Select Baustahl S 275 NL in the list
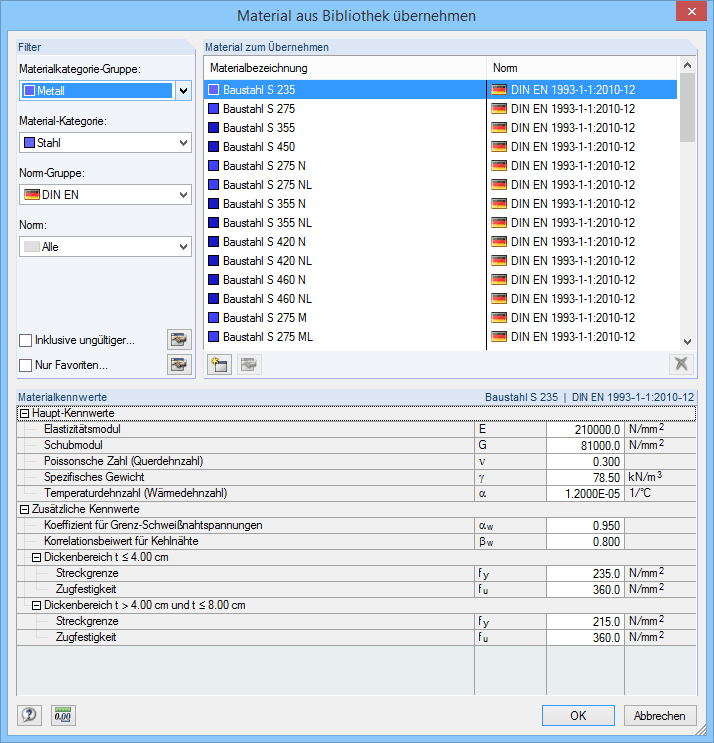The width and height of the screenshot is (714, 743). tap(267, 184)
